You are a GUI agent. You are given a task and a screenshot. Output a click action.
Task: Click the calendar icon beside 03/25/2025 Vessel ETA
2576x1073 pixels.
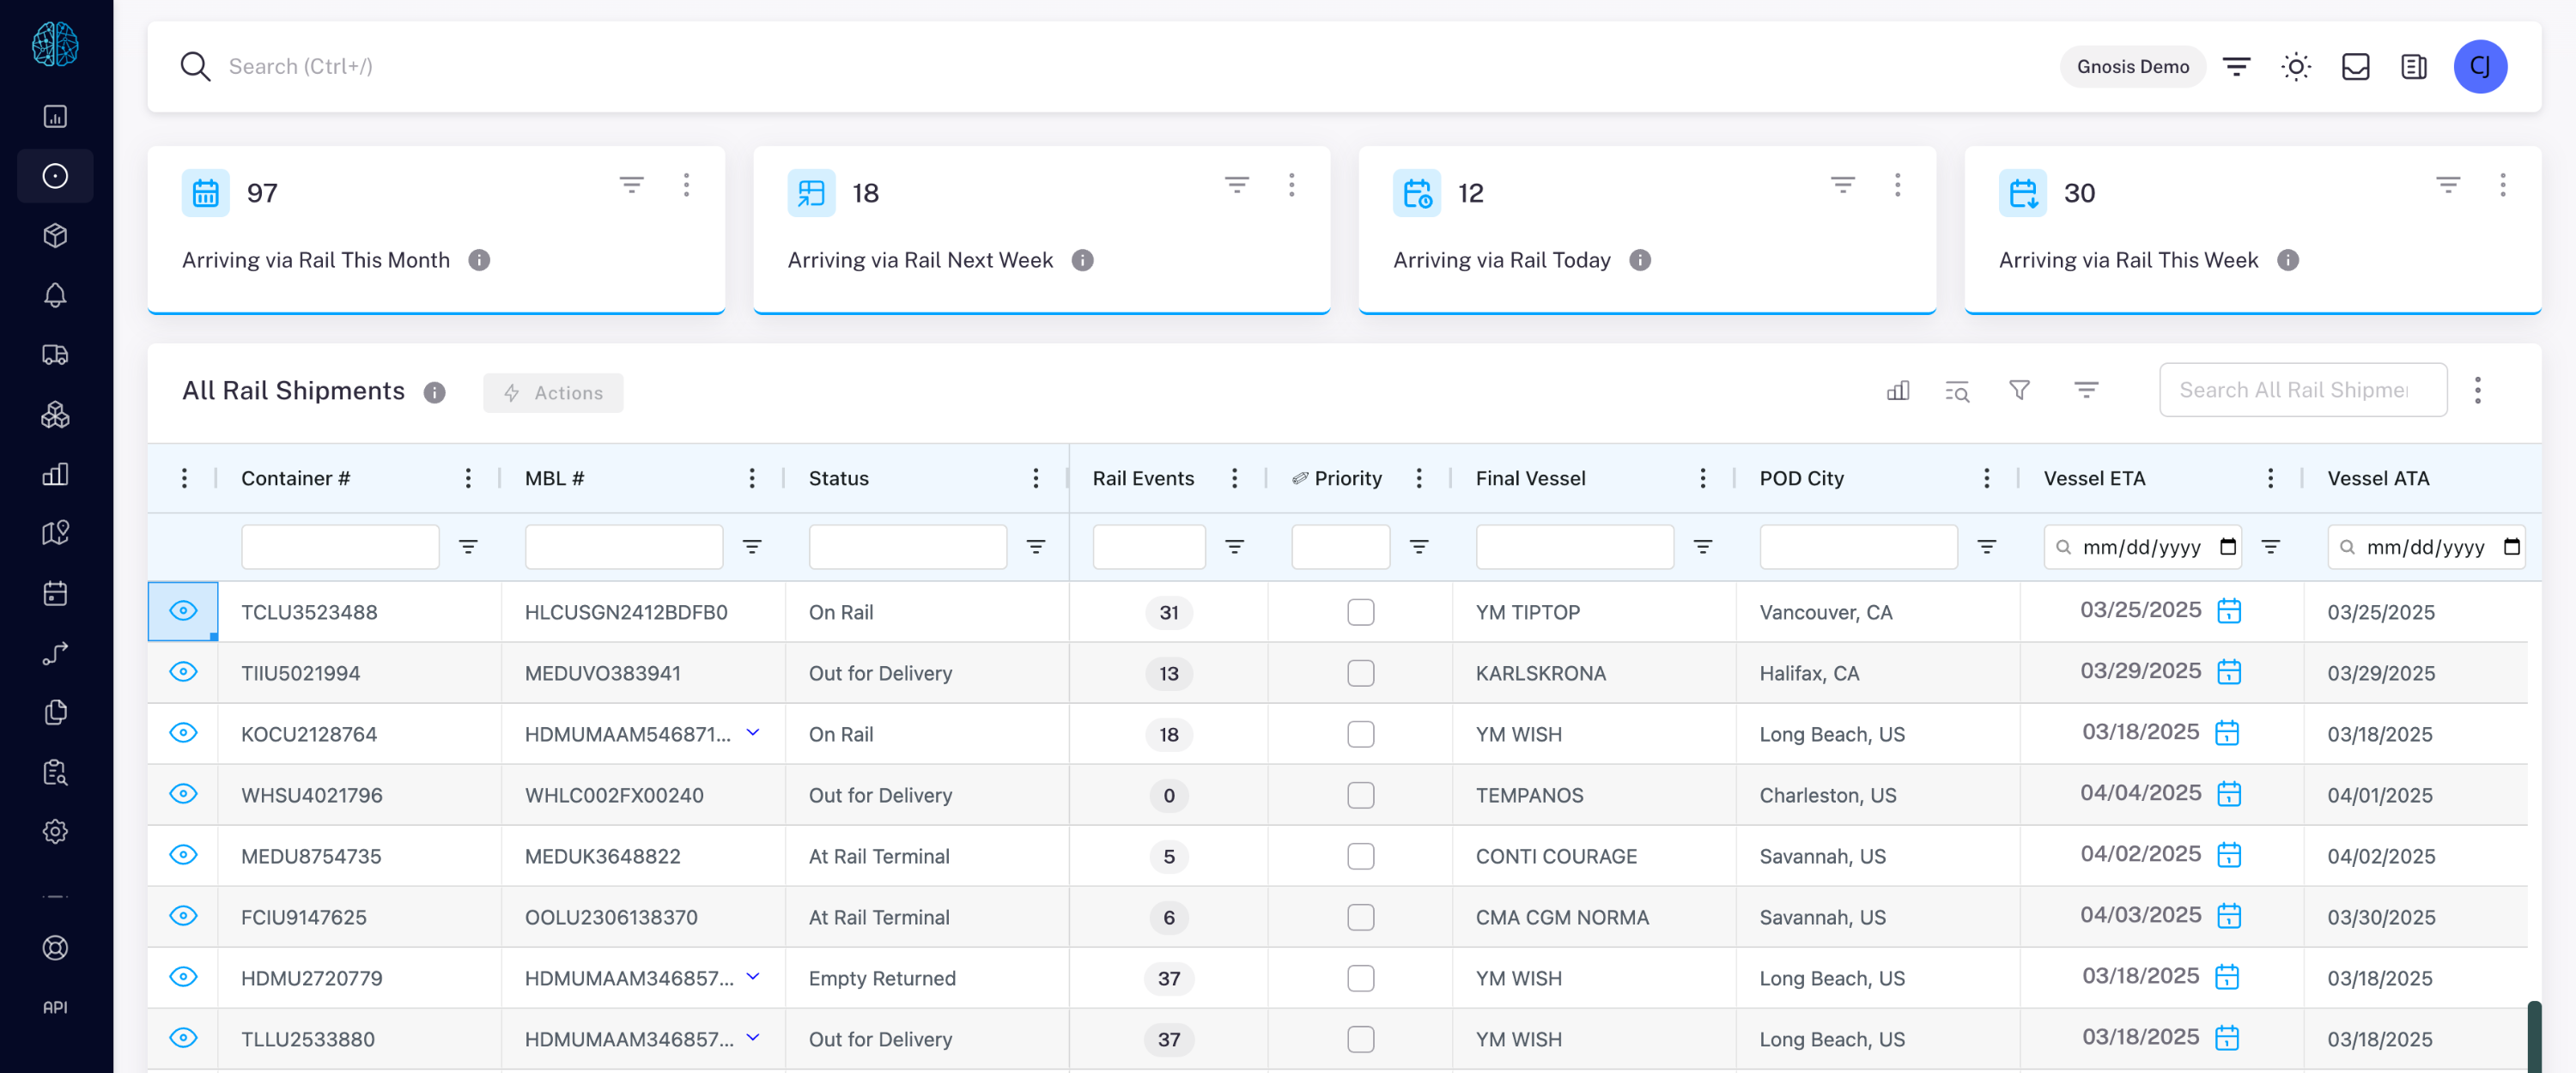click(2229, 611)
